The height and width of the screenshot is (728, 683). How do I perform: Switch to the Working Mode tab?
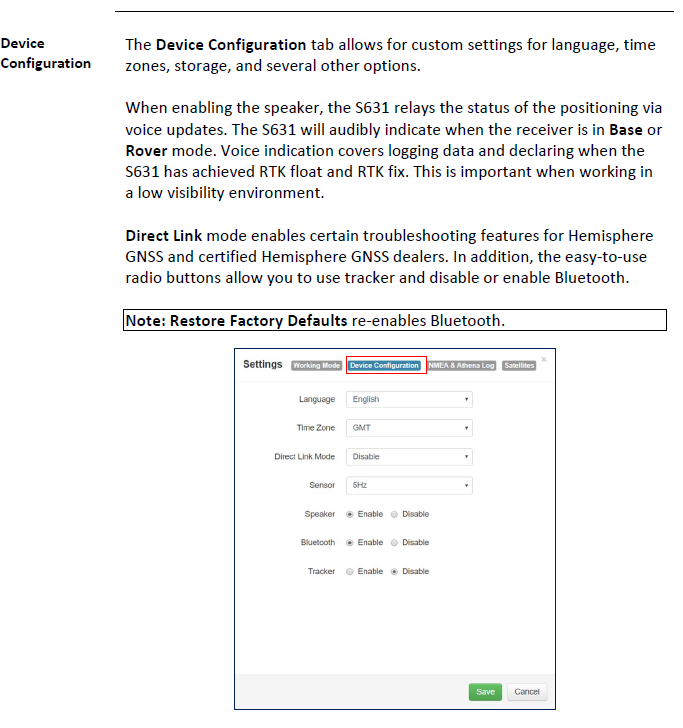coord(317,366)
